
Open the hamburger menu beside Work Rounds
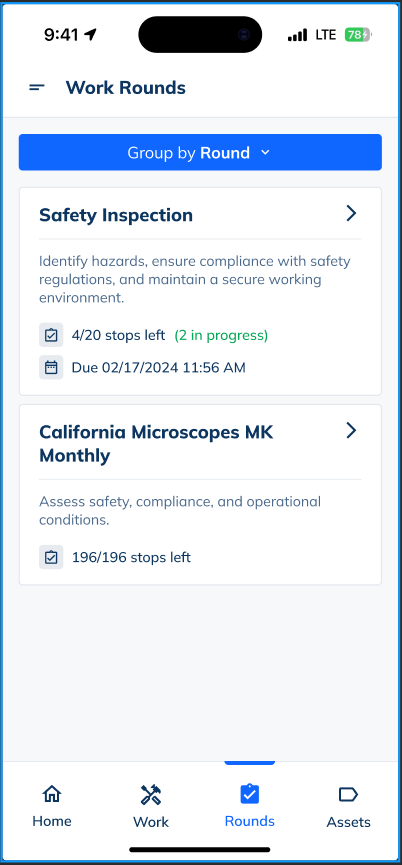[x=37, y=87]
